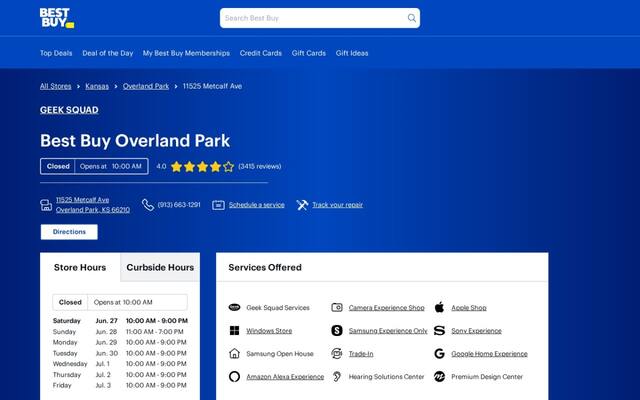Click the Saturday Jun. 27 hours row

point(120,321)
